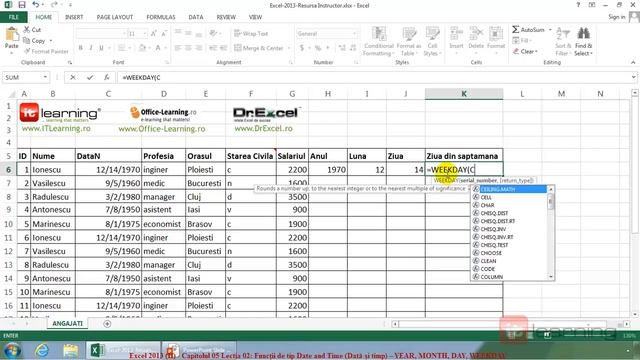Open Internet Explorer from the taskbar
The width and height of the screenshot is (640, 360).
click(42, 350)
